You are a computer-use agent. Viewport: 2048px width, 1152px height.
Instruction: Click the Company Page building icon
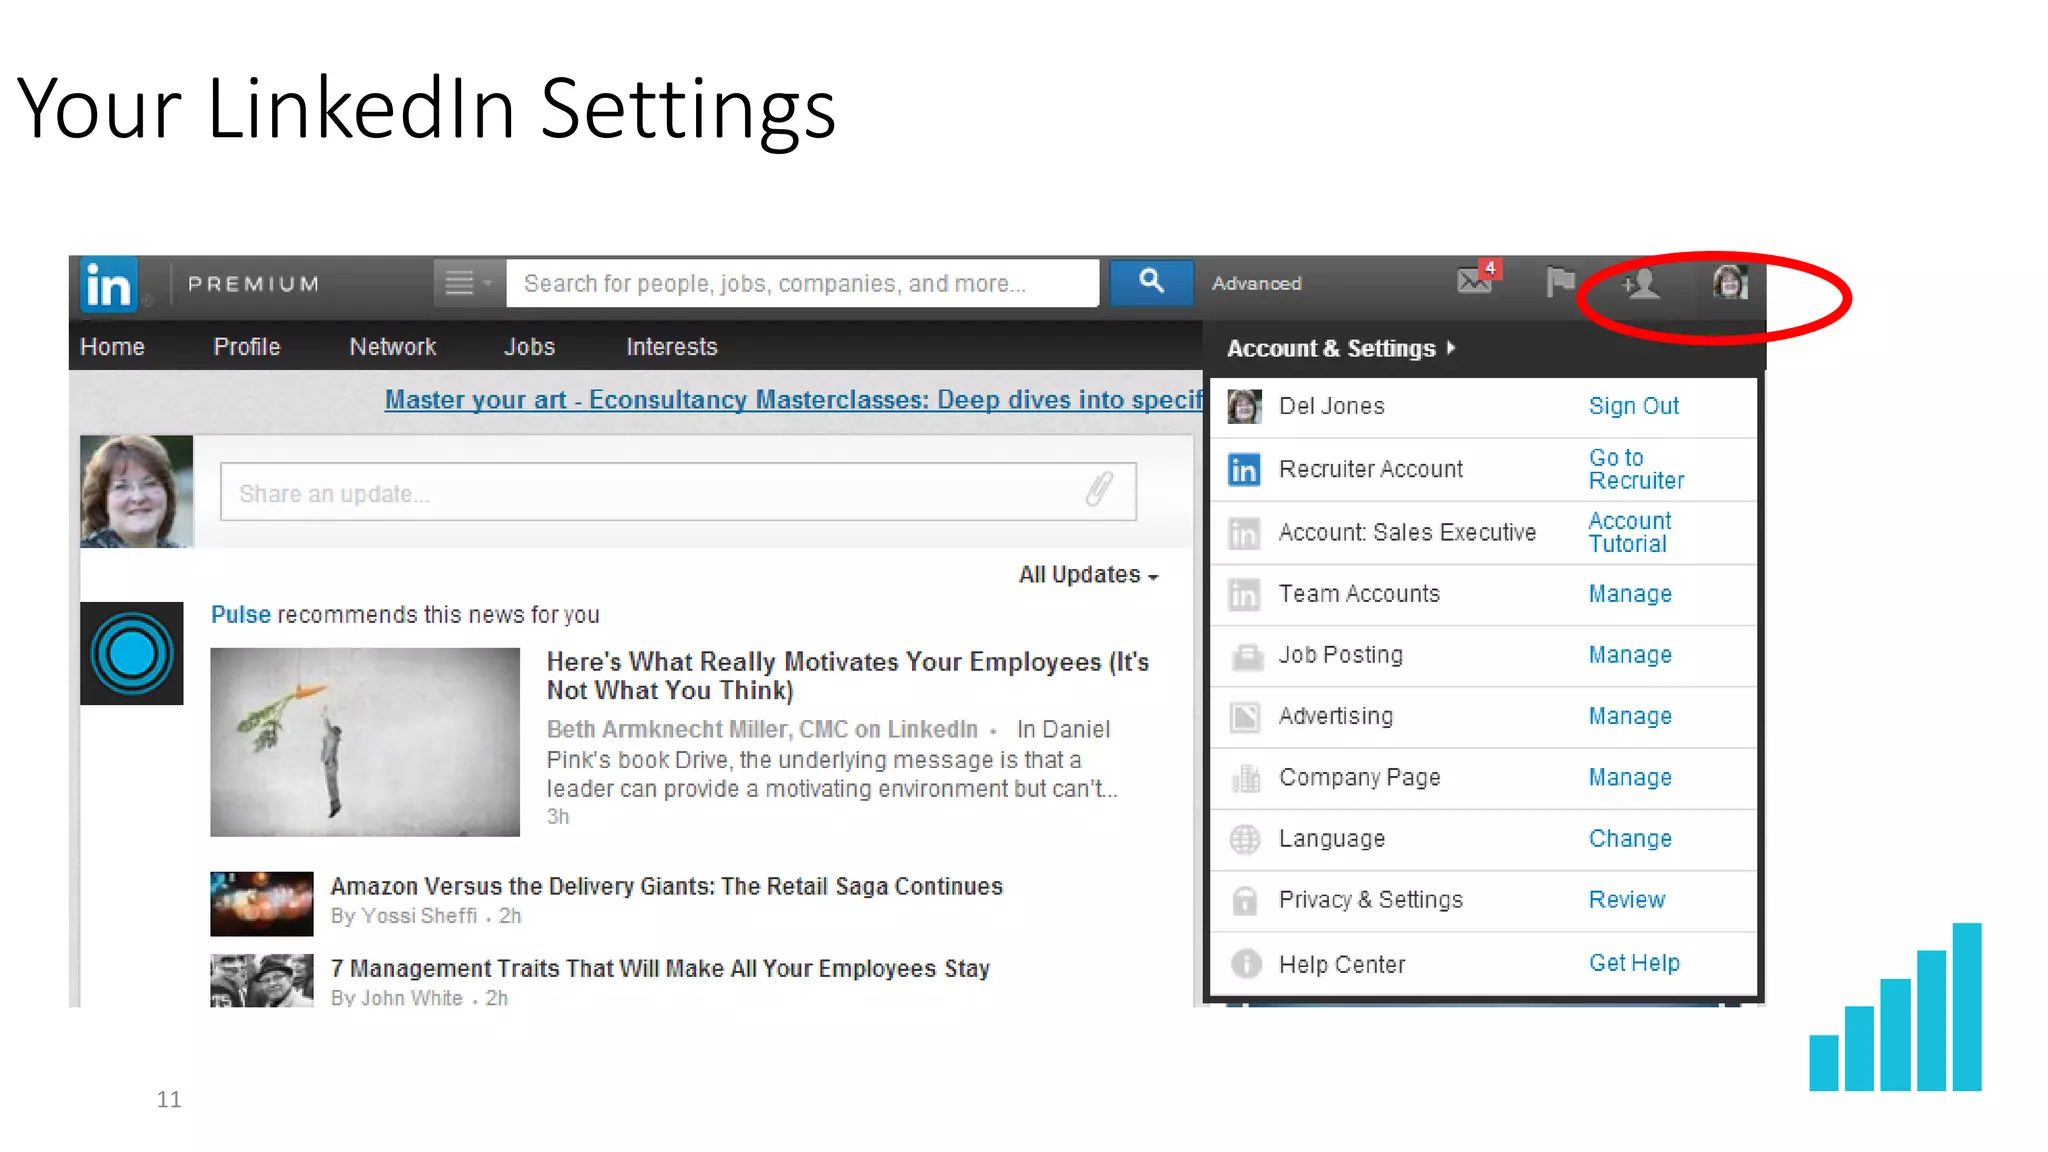point(1245,778)
